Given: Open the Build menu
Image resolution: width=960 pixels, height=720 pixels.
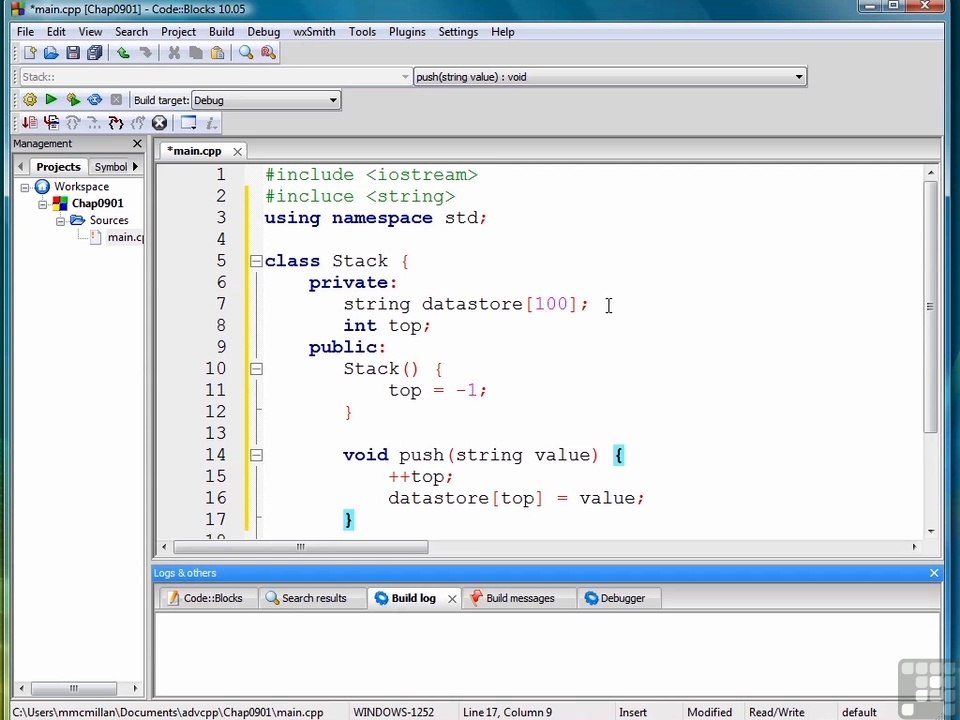Looking at the screenshot, I should [222, 32].
